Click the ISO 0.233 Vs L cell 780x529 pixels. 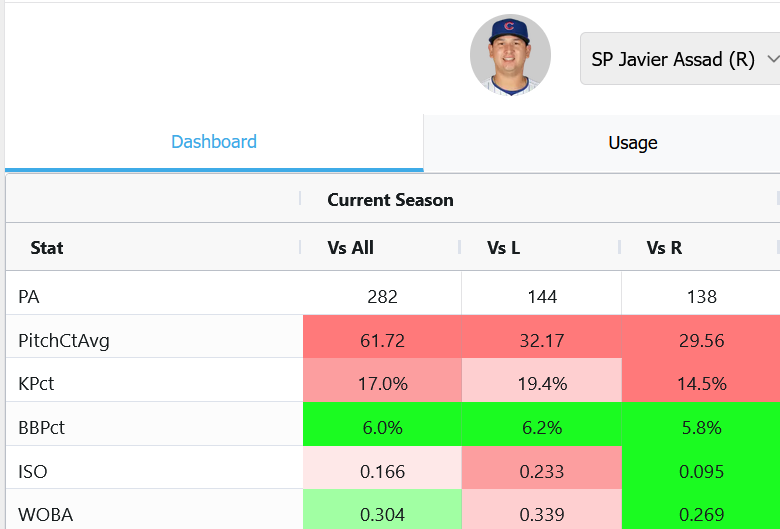[x=542, y=471]
